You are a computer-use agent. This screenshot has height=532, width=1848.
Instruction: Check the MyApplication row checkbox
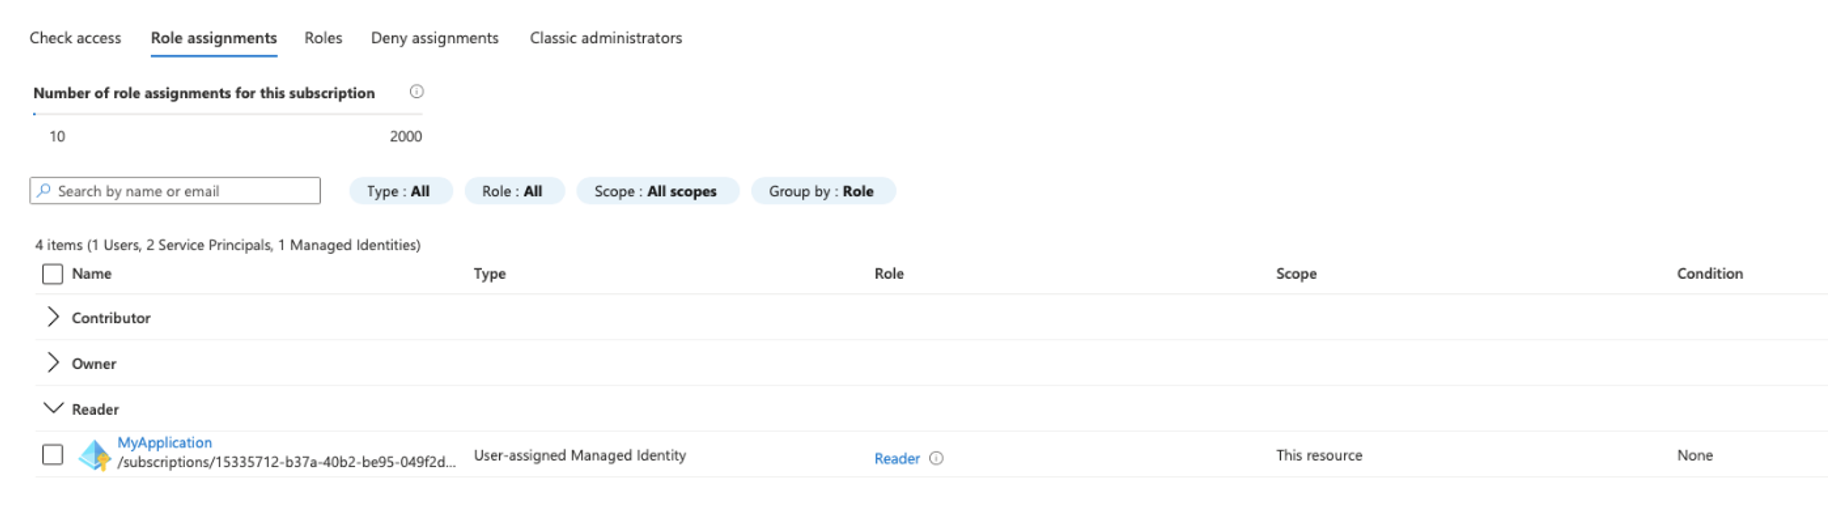coord(53,455)
